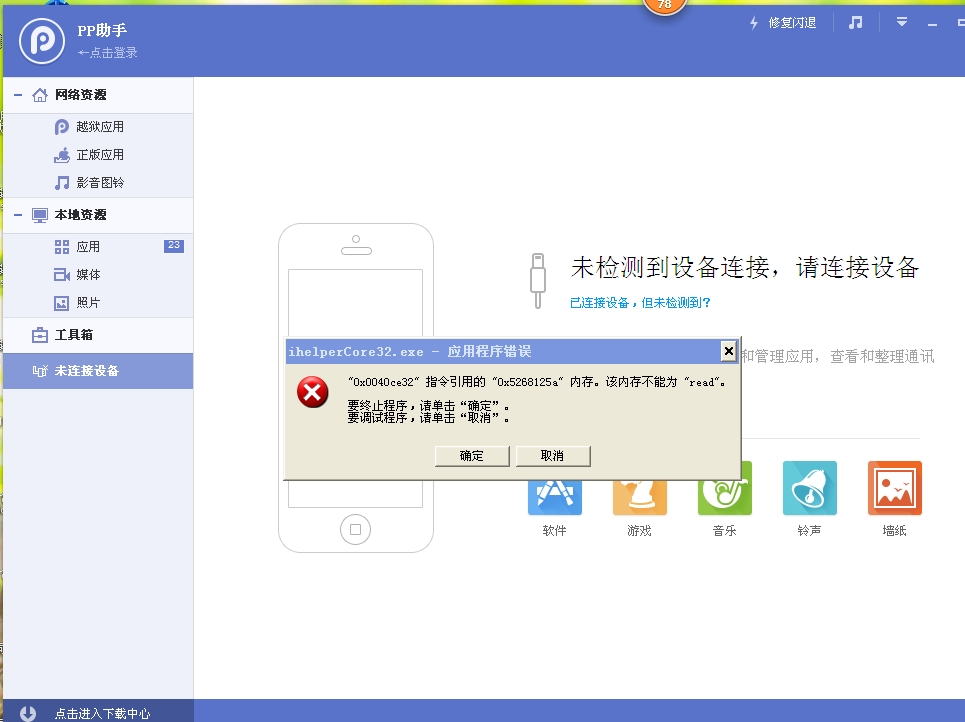Screen dimensions: 965x722
Task: Click the error dialog title bar text
Action: click(410, 351)
